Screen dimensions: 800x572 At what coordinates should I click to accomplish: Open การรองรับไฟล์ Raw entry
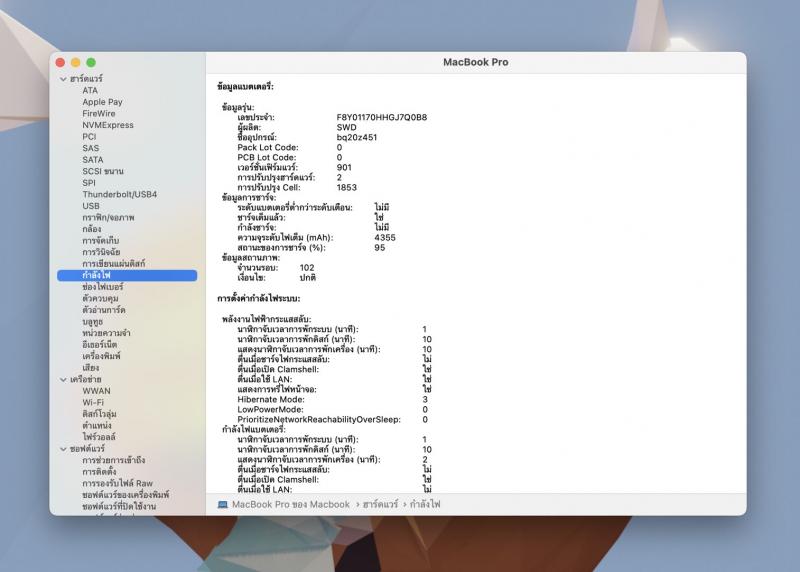point(117,483)
